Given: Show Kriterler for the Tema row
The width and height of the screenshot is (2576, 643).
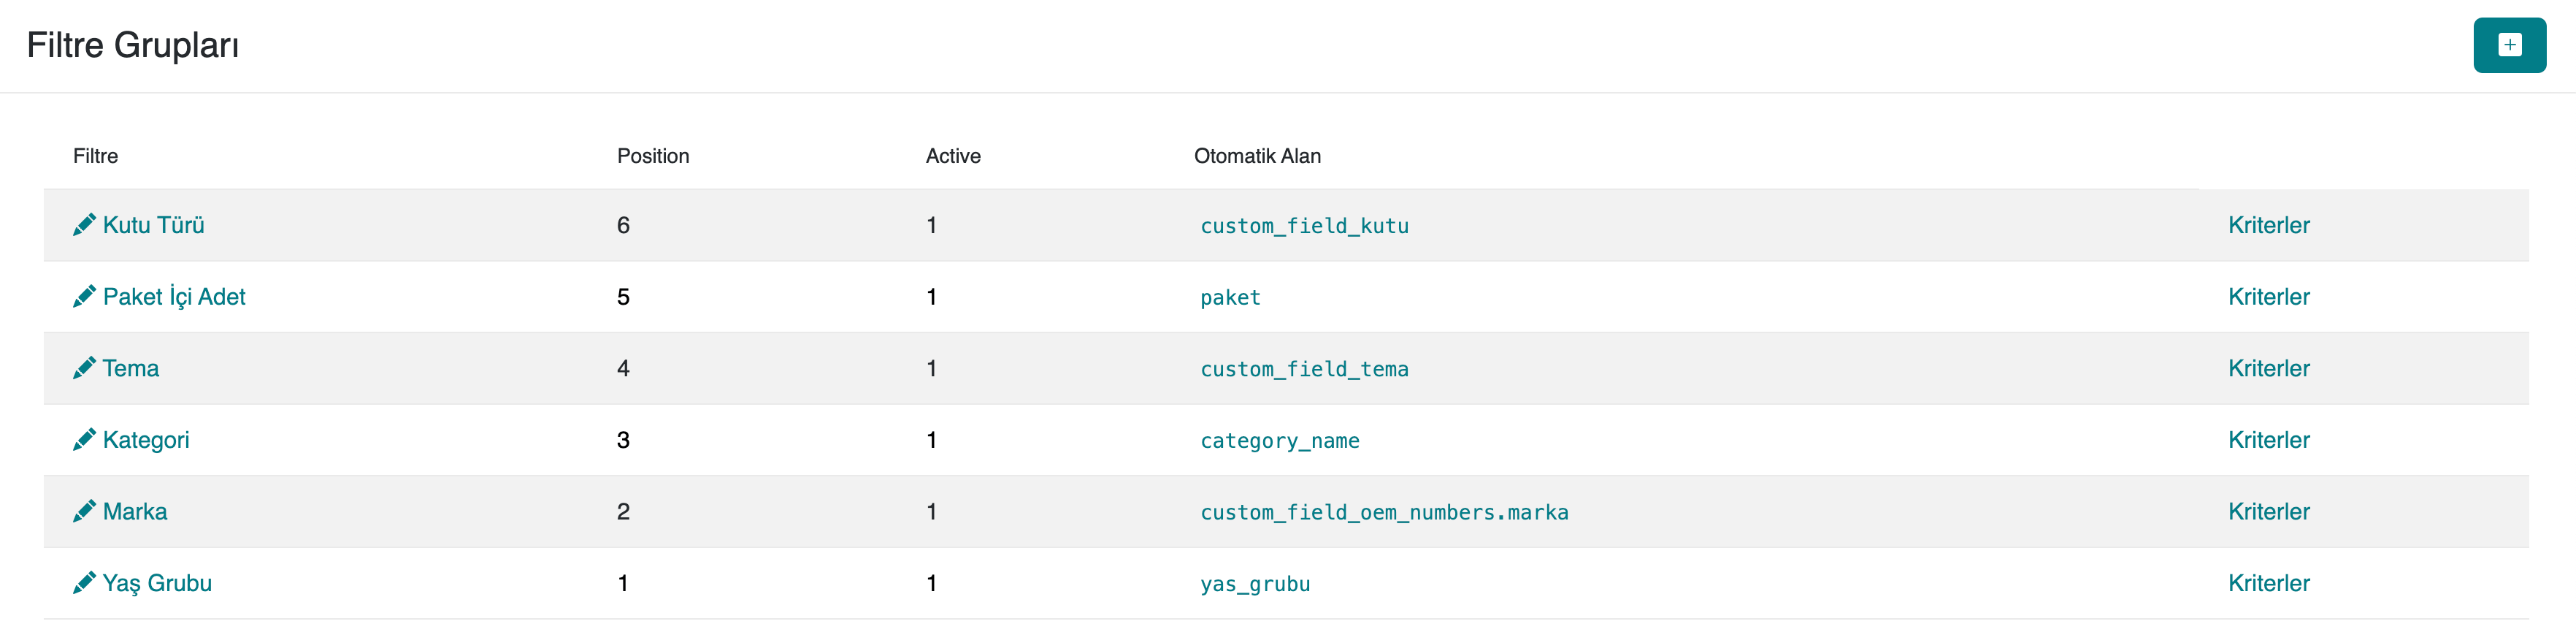Looking at the screenshot, I should (x=2268, y=369).
